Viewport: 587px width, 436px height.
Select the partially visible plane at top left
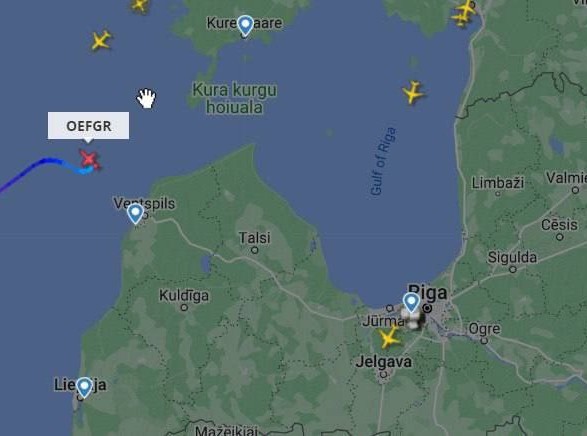(x=140, y=5)
